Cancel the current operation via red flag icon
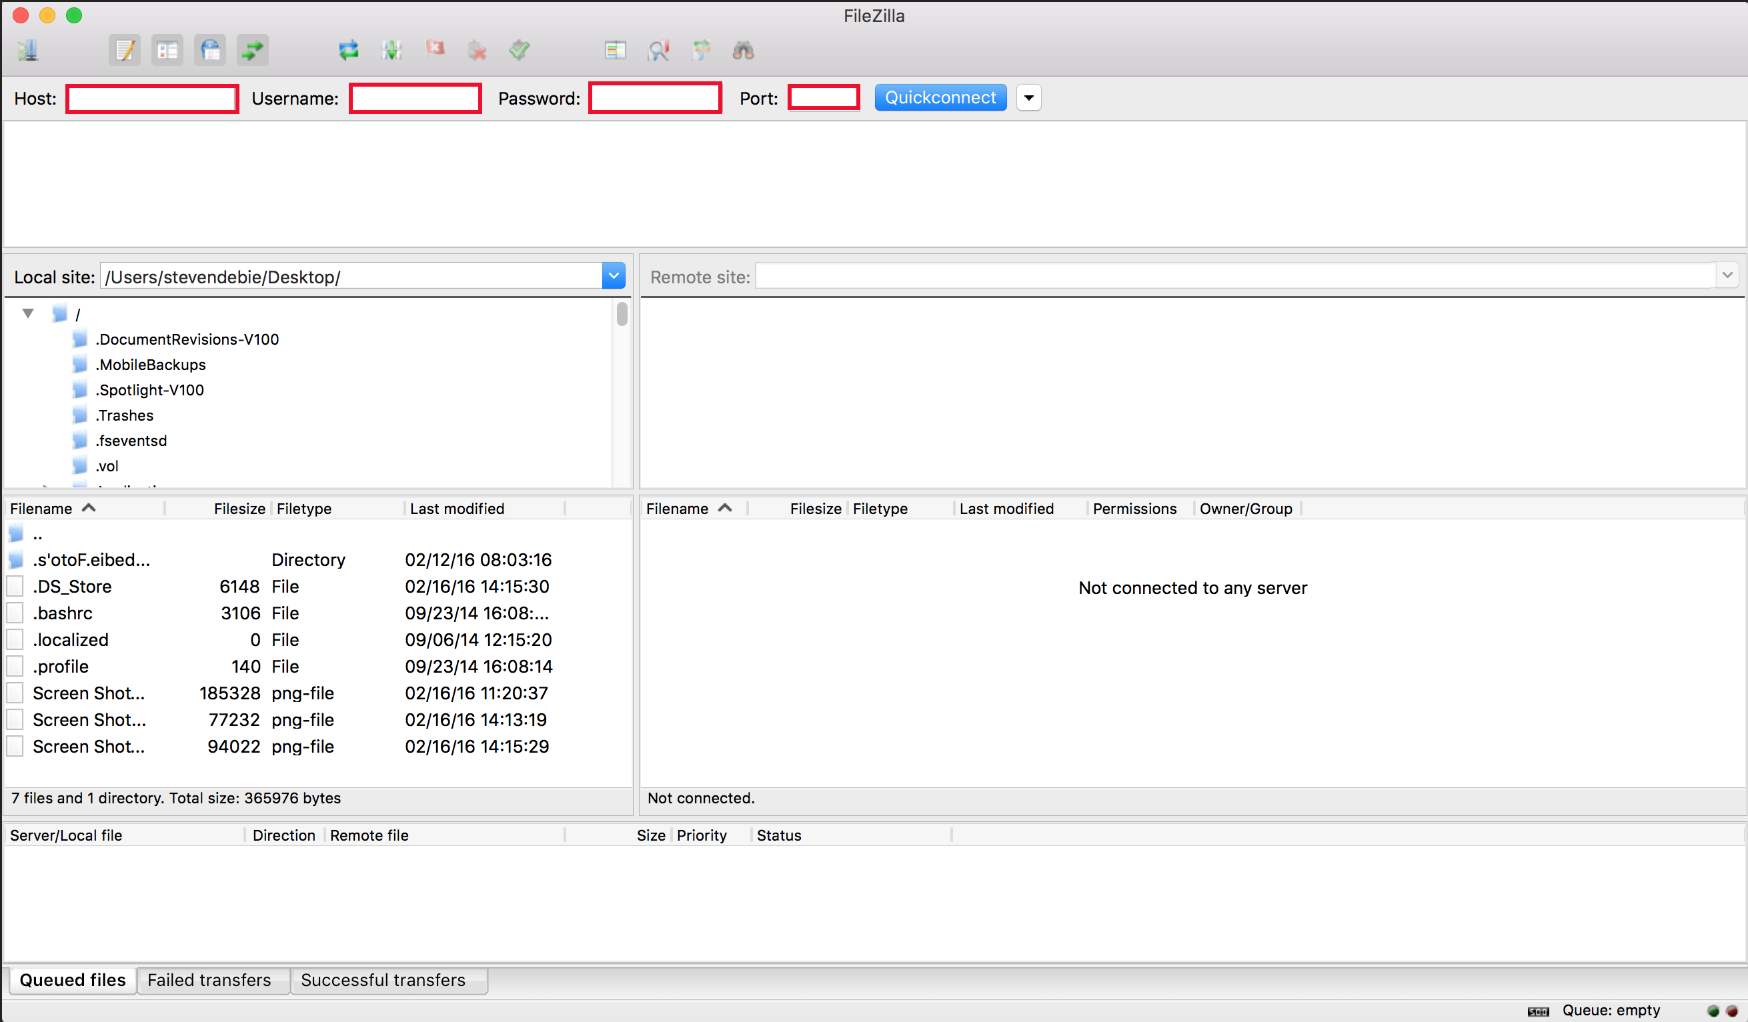This screenshot has width=1748, height=1022. (x=435, y=49)
